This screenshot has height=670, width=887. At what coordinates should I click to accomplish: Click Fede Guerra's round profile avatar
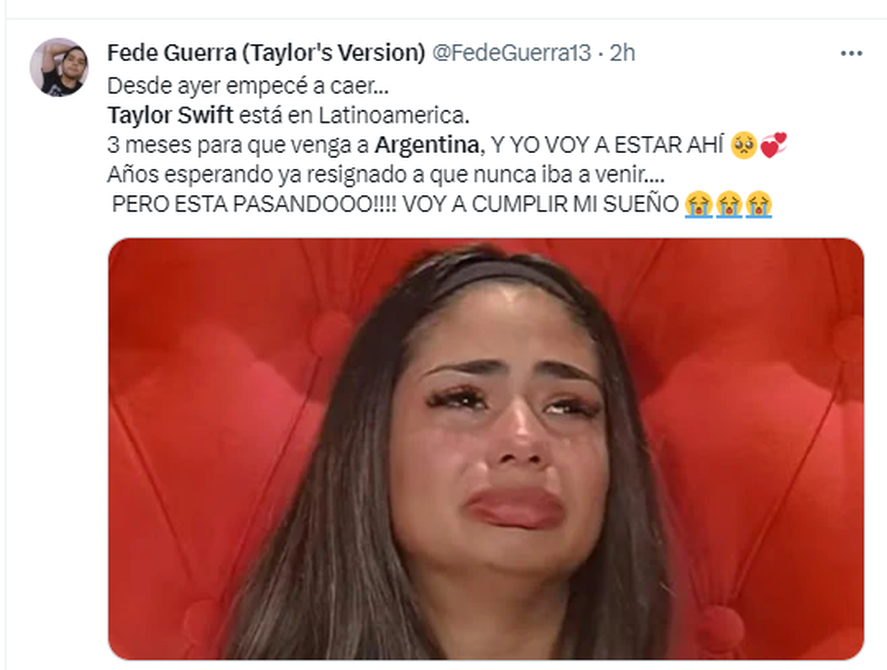pyautogui.click(x=59, y=67)
